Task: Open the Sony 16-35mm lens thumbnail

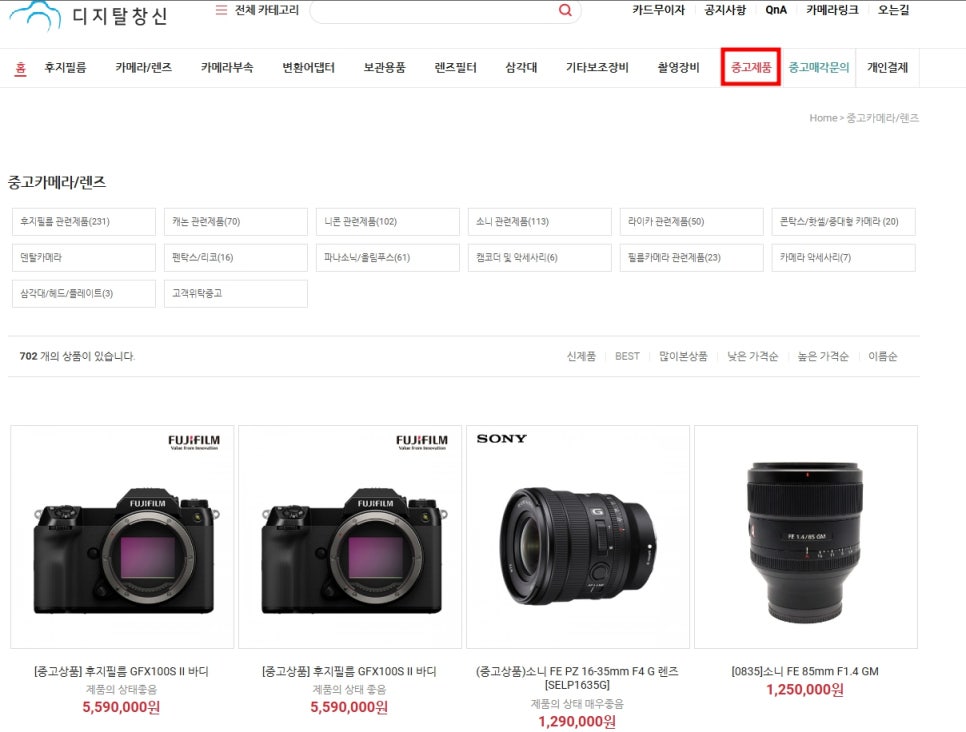Action: (578, 537)
